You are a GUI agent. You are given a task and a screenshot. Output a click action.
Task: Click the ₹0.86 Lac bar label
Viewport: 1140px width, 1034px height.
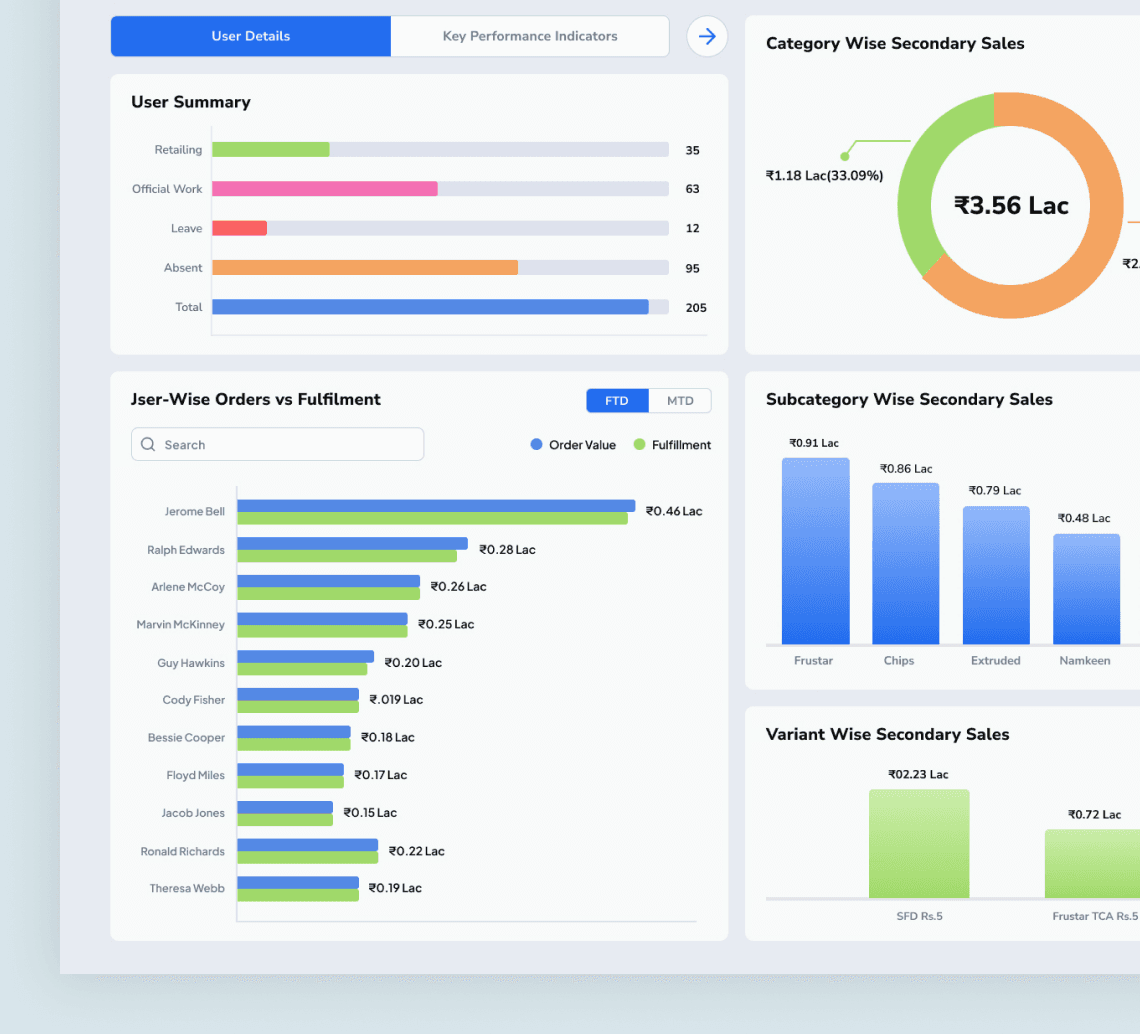pos(906,469)
